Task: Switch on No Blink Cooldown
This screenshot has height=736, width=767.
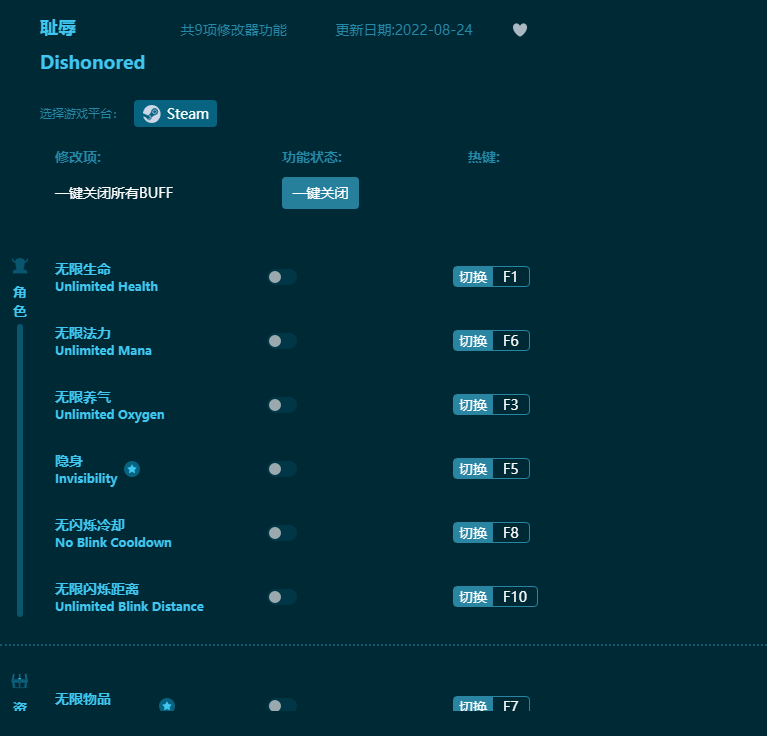Action: [x=282, y=534]
